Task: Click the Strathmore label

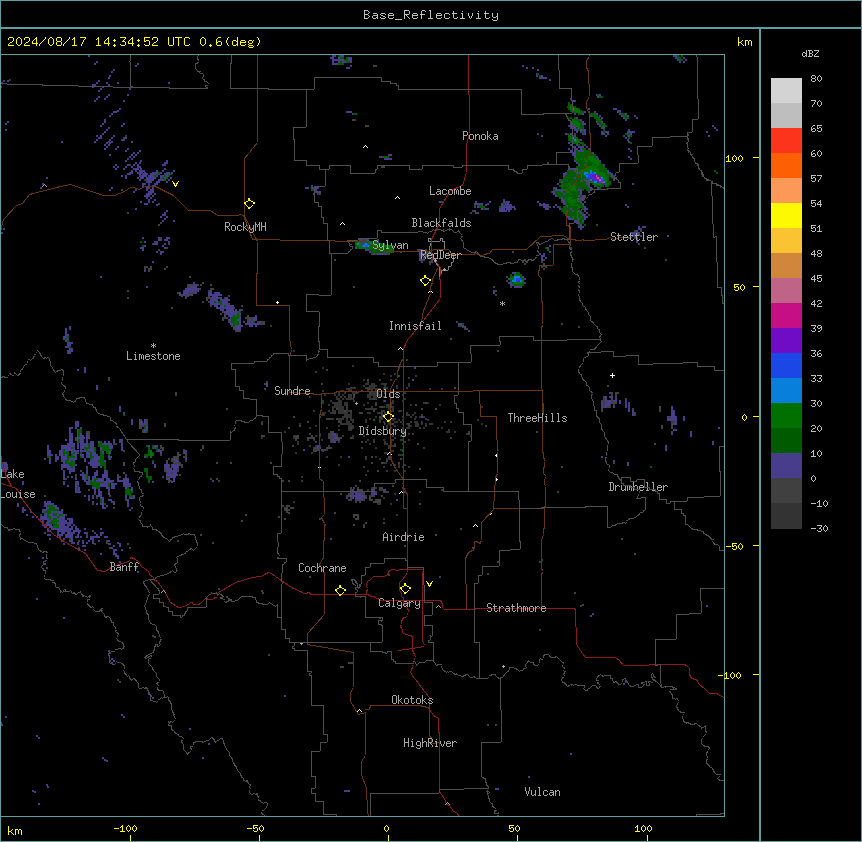Action: [x=516, y=608]
